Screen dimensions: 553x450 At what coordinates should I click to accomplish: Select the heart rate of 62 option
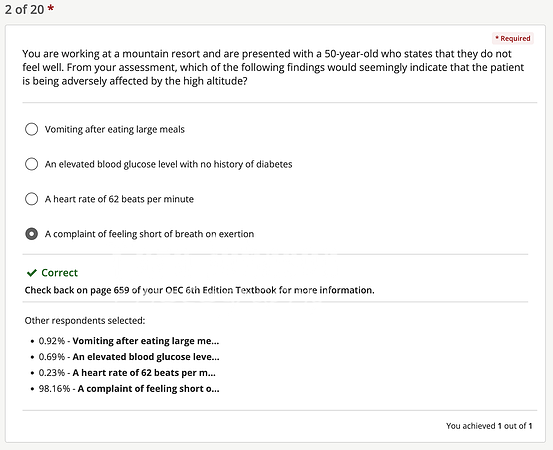pos(31,199)
